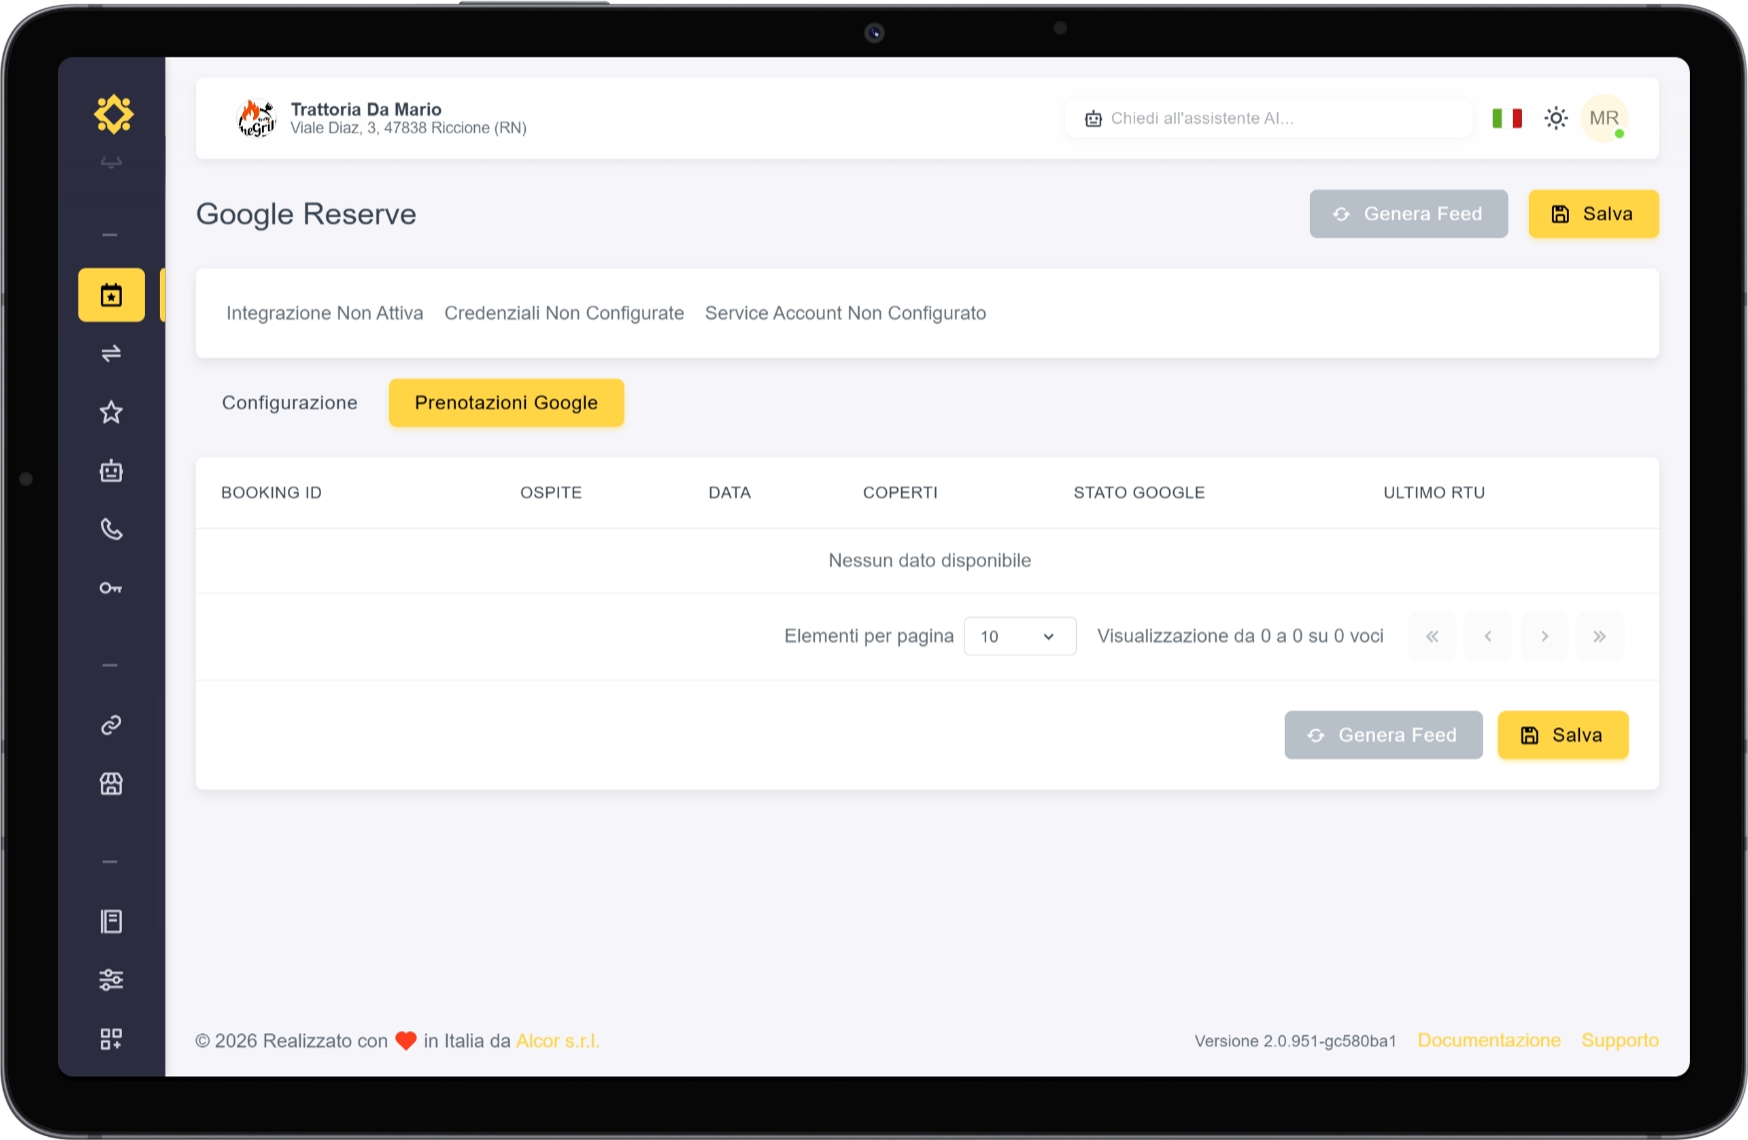Open the Alcor s.r.l. link

click(557, 1041)
